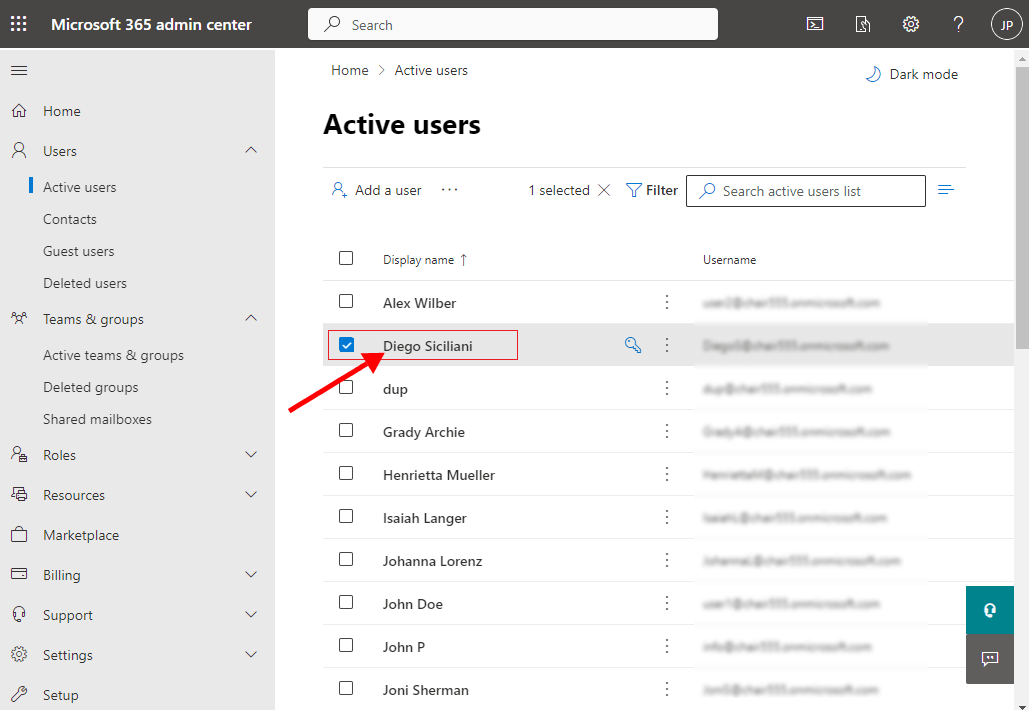
Task: Open Guest users in left navigation
Action: click(78, 251)
